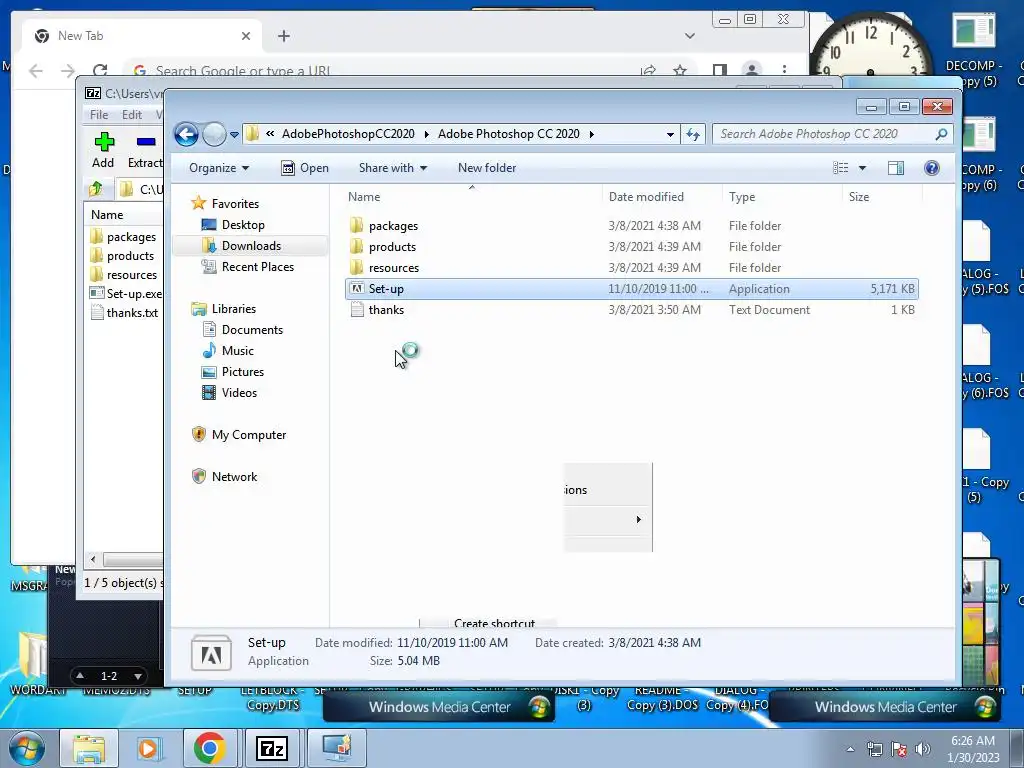Click Adobe Photoshop CC 2020 breadcrumb segment
Screen dimensions: 1024x768
point(509,134)
